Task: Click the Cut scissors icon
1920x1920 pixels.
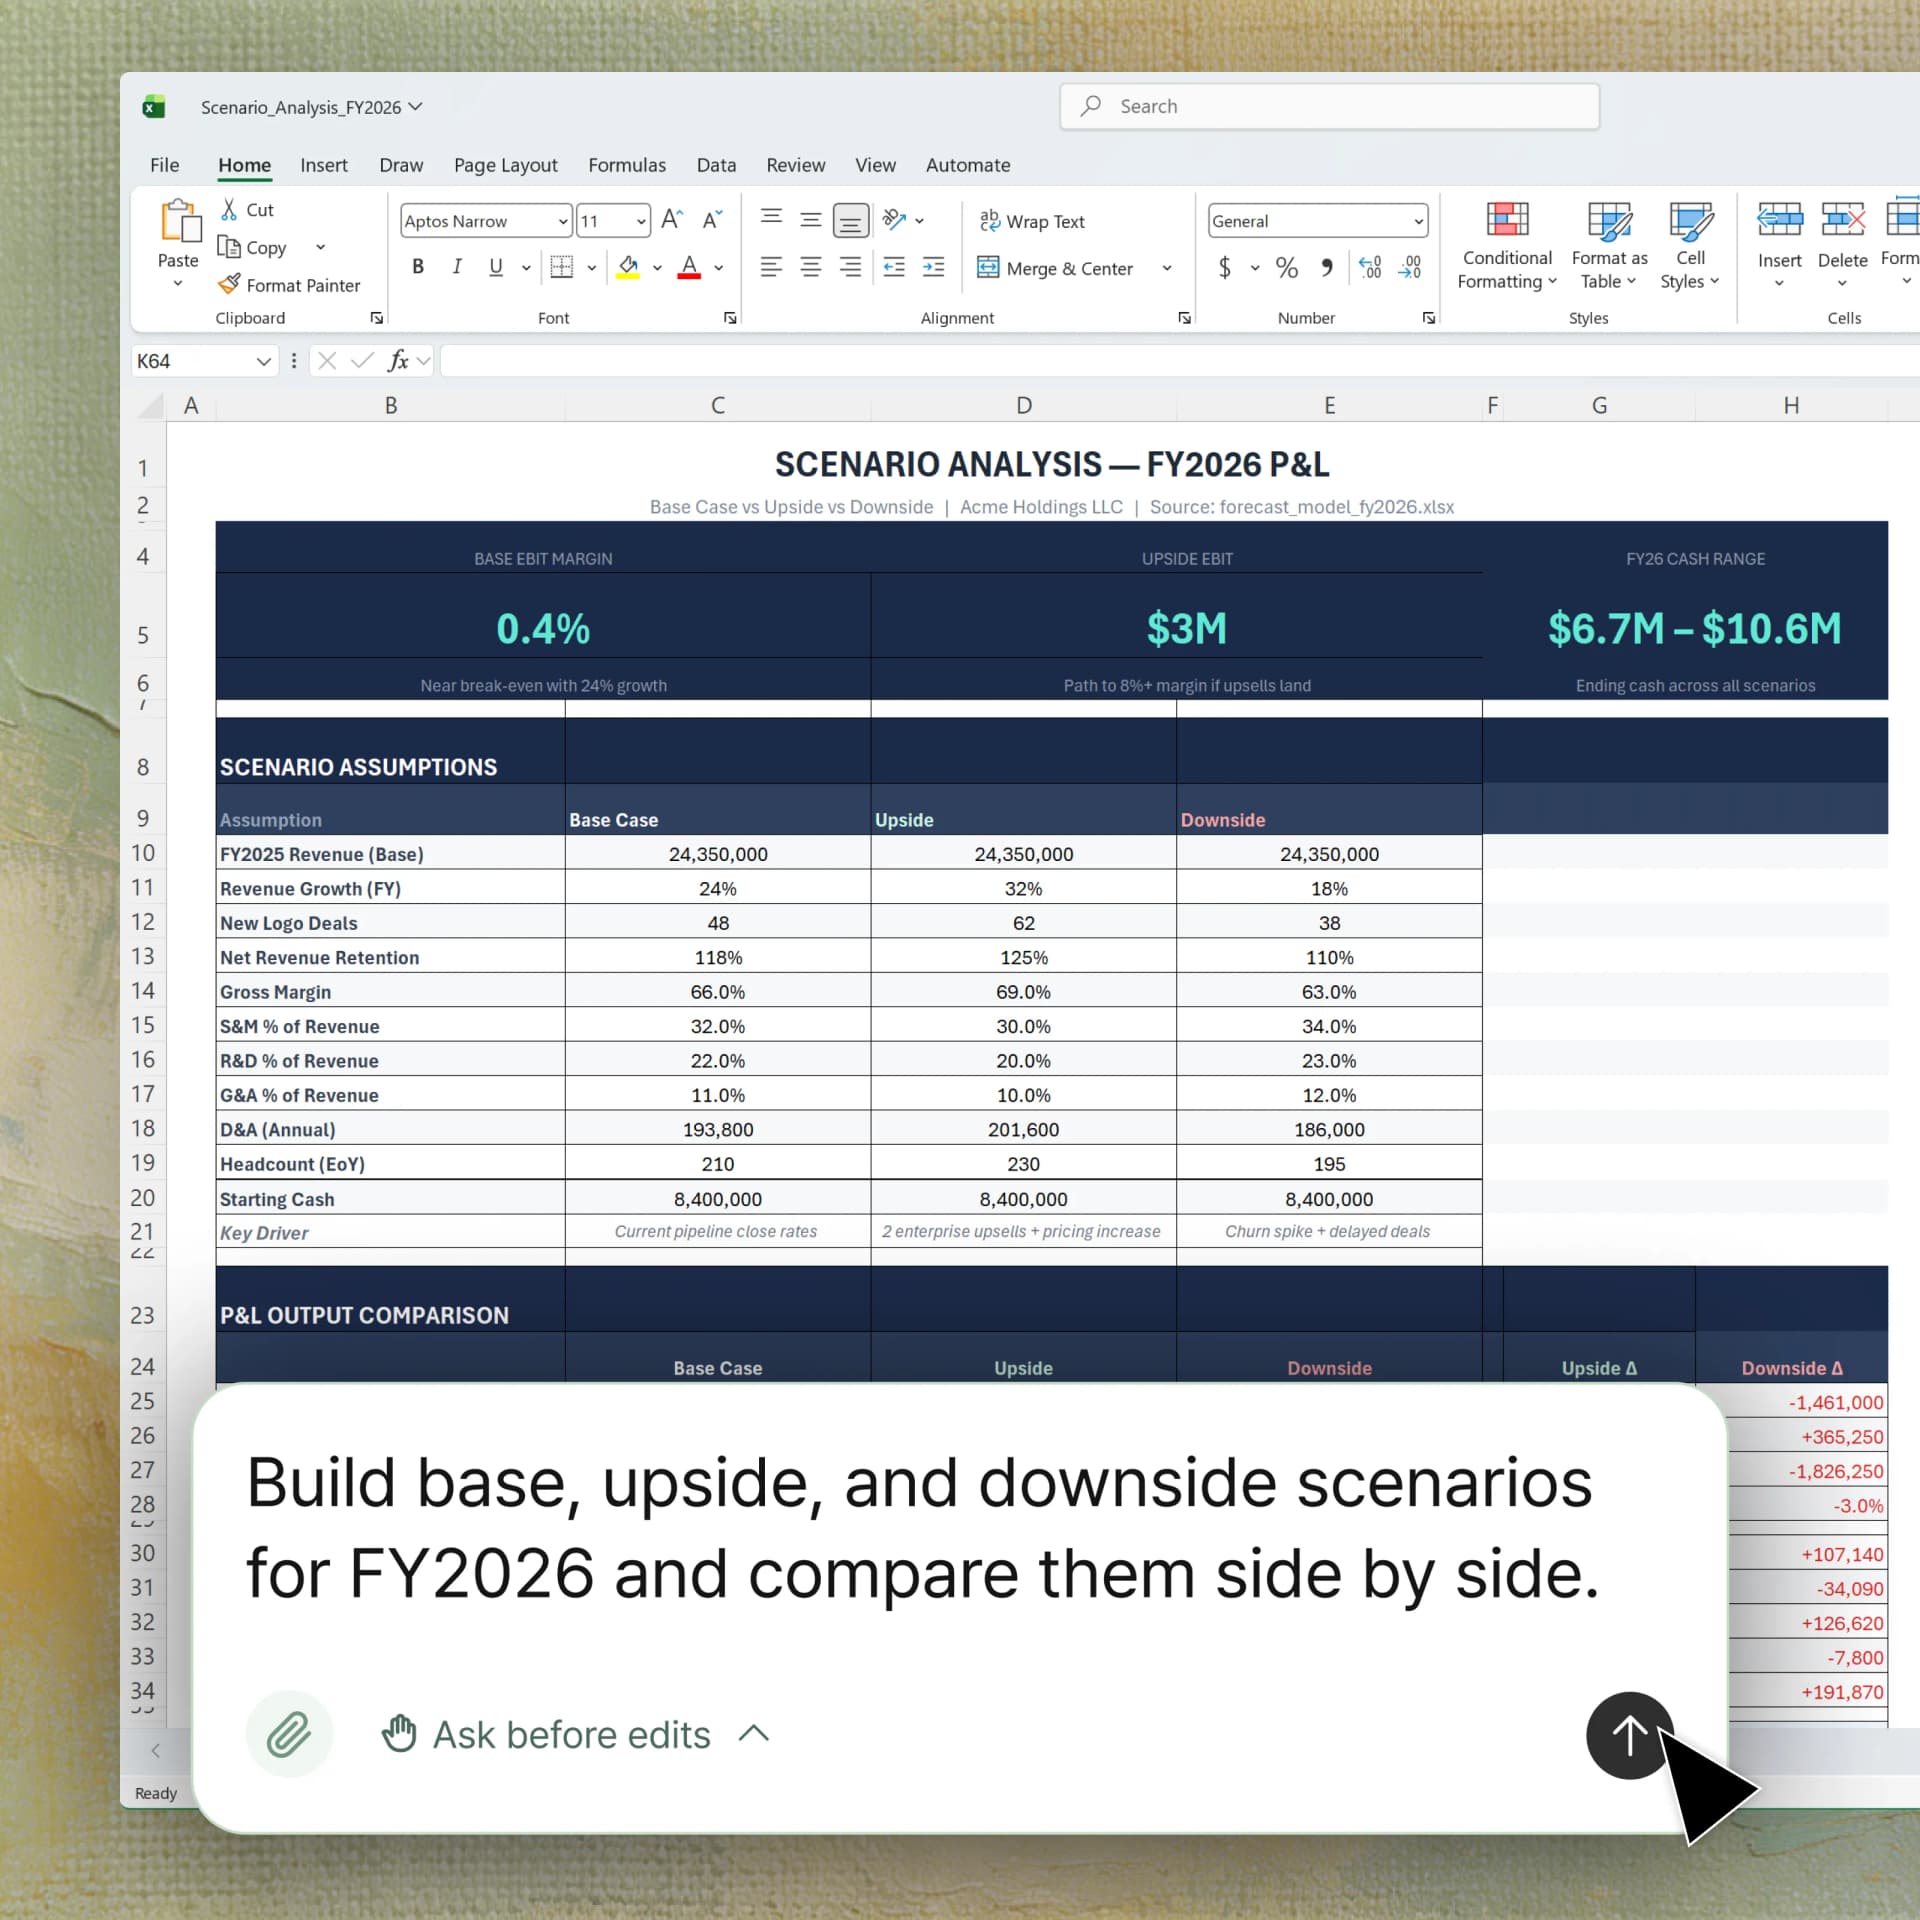Action: [229, 210]
